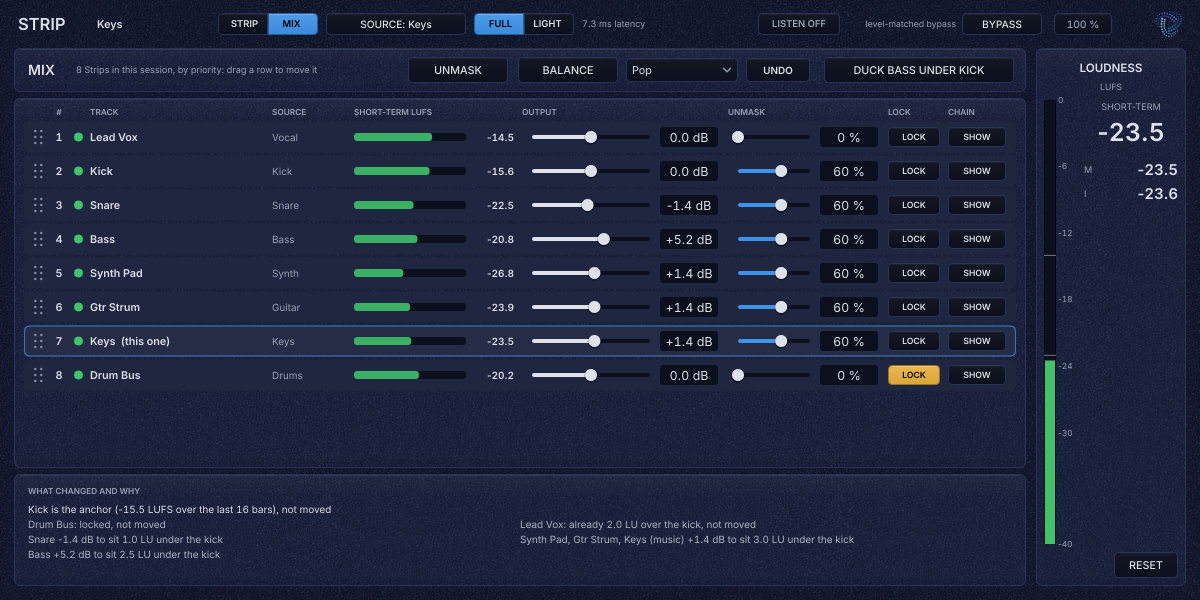
Task: Show the chain for Lead Vox
Action: [x=977, y=137]
